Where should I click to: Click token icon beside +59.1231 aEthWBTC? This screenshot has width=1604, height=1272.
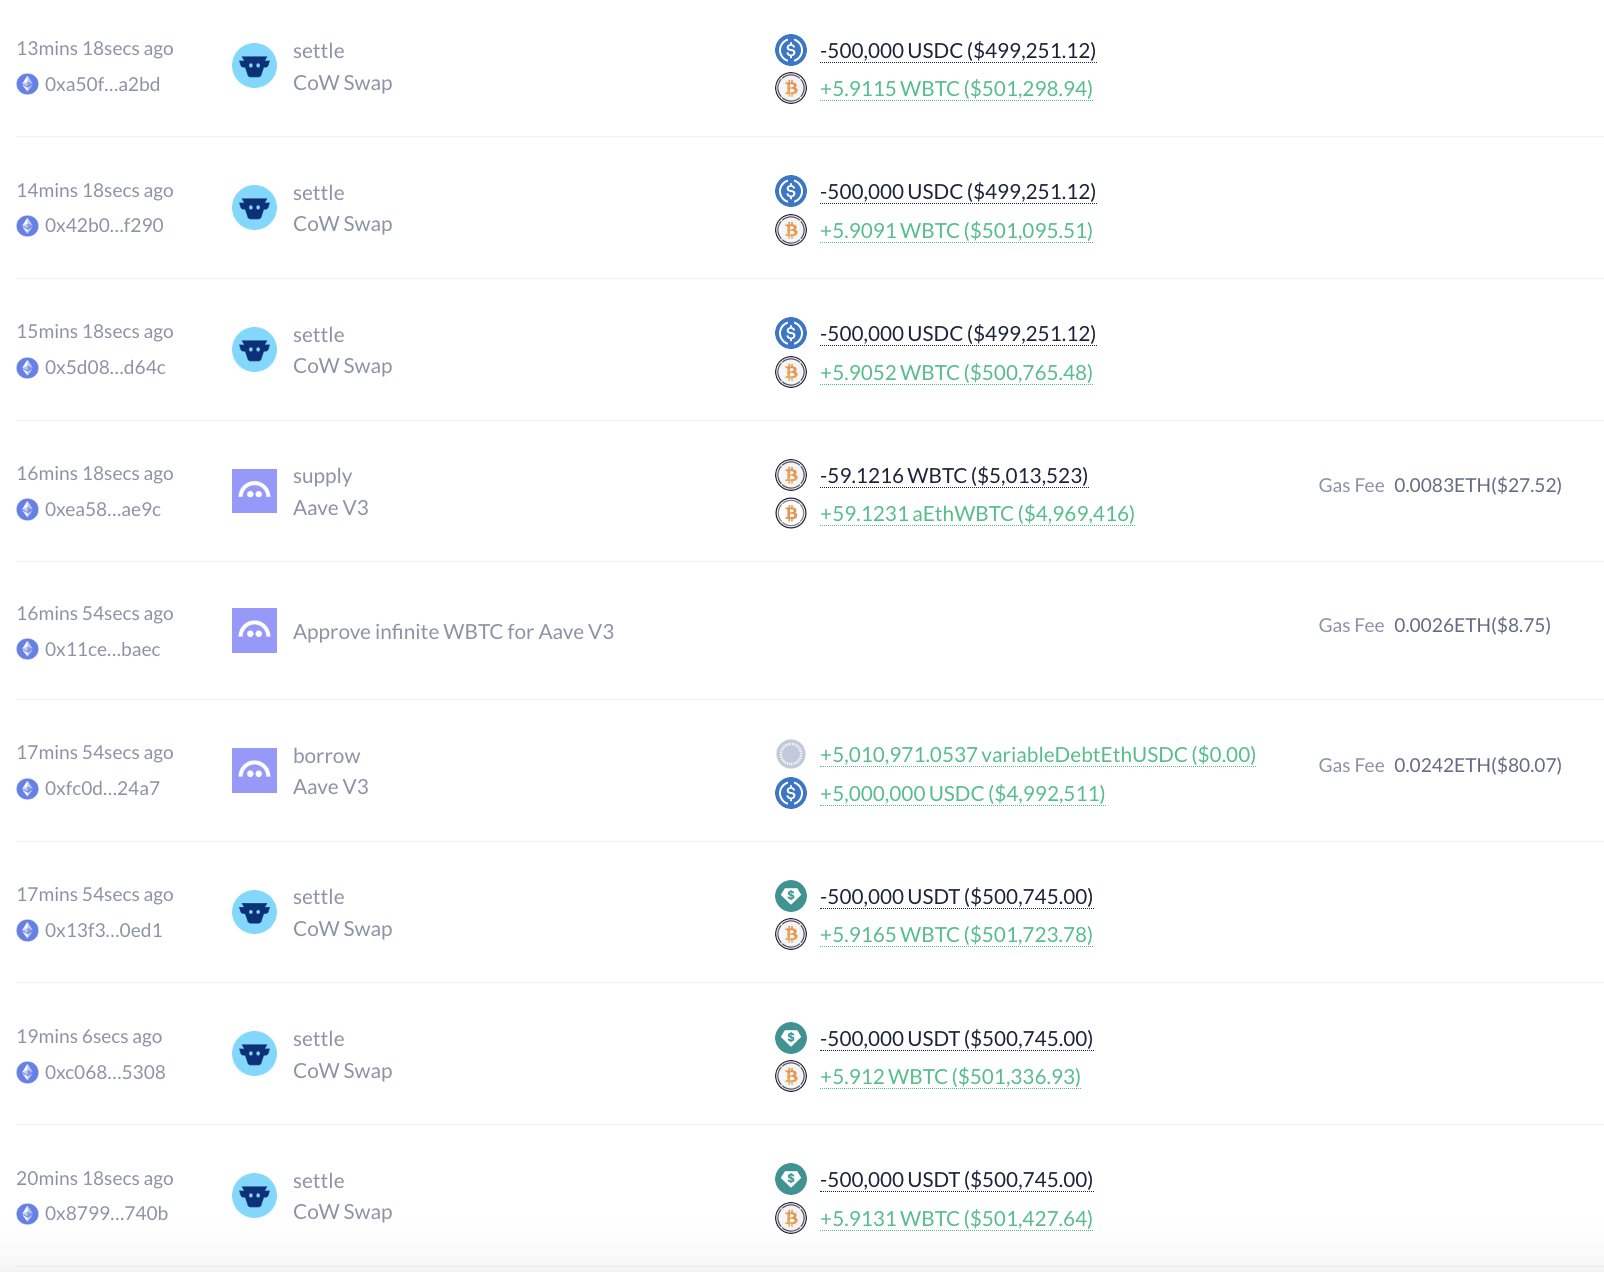[x=791, y=513]
